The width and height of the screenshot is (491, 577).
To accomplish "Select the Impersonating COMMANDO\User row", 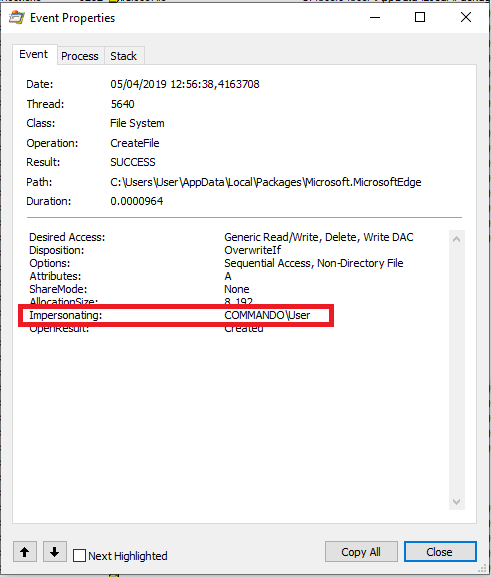I will point(176,315).
